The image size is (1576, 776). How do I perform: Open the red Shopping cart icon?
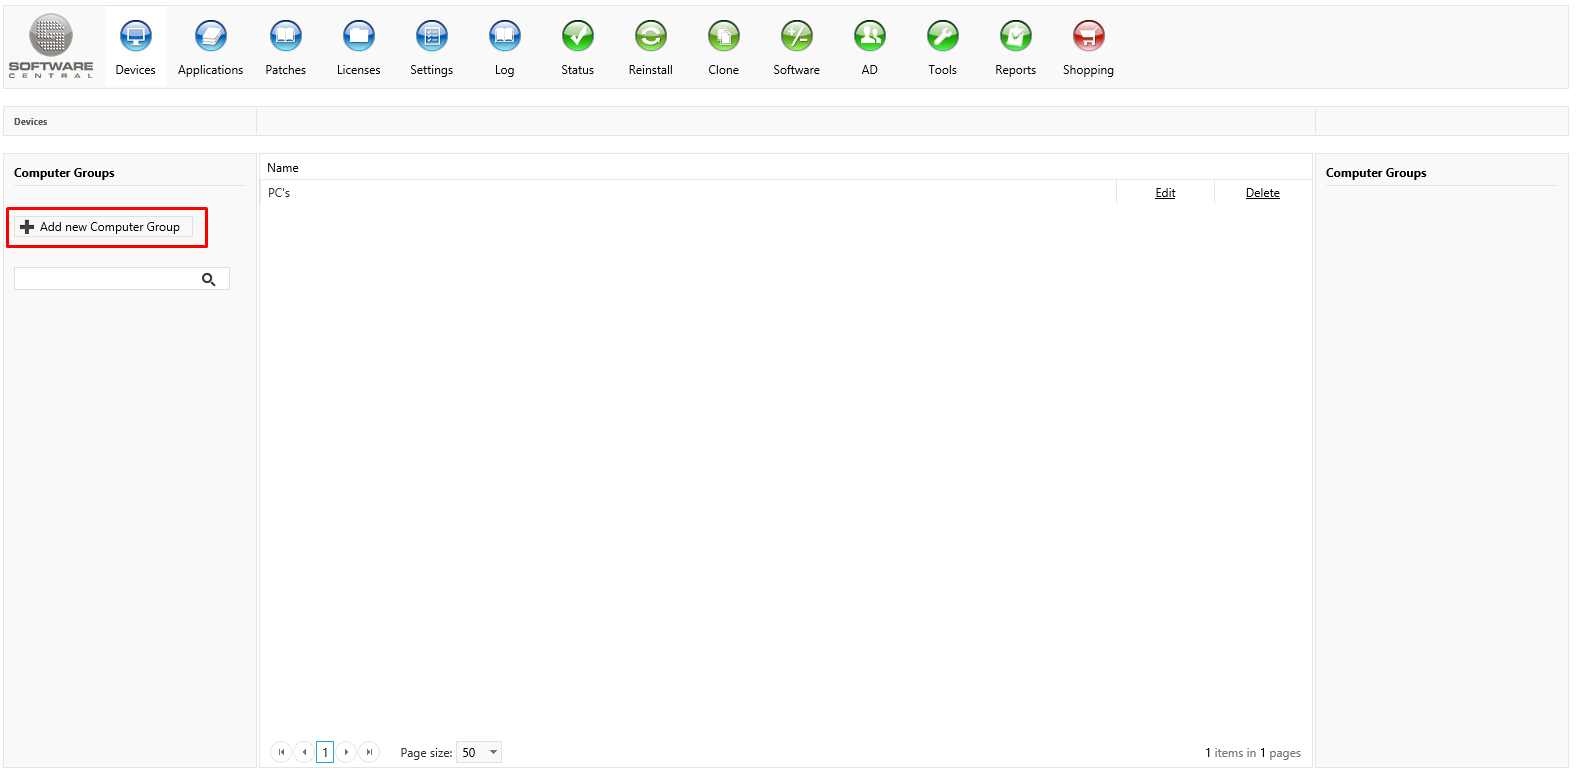(x=1089, y=37)
